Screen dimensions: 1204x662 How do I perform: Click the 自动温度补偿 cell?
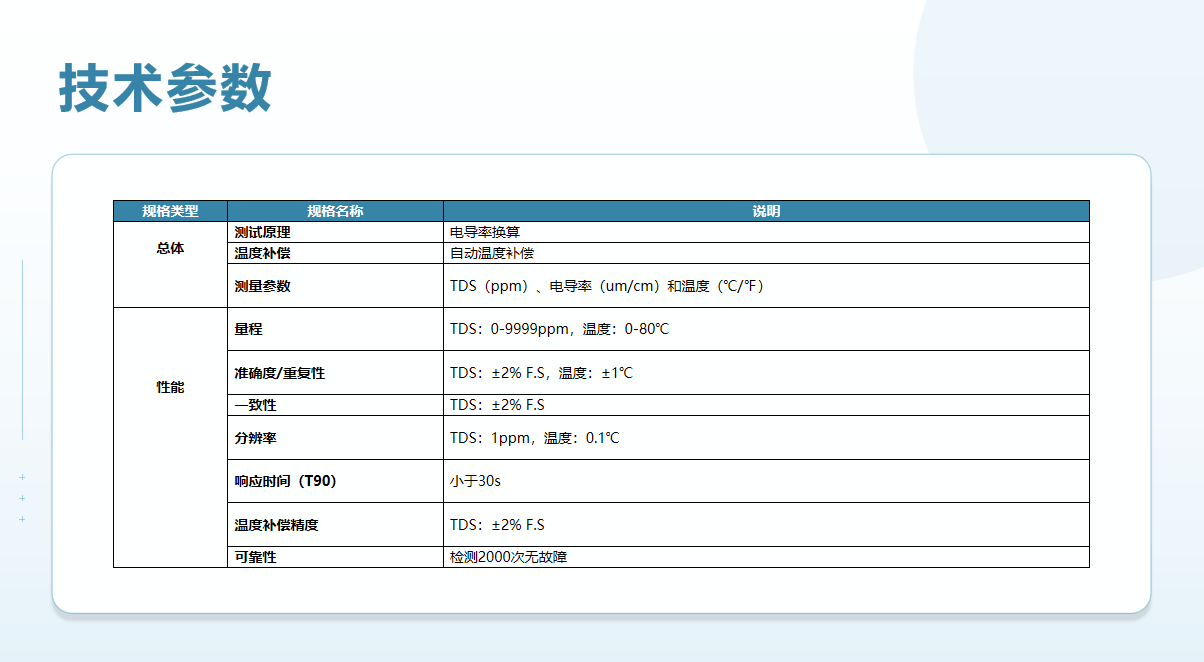766,253
